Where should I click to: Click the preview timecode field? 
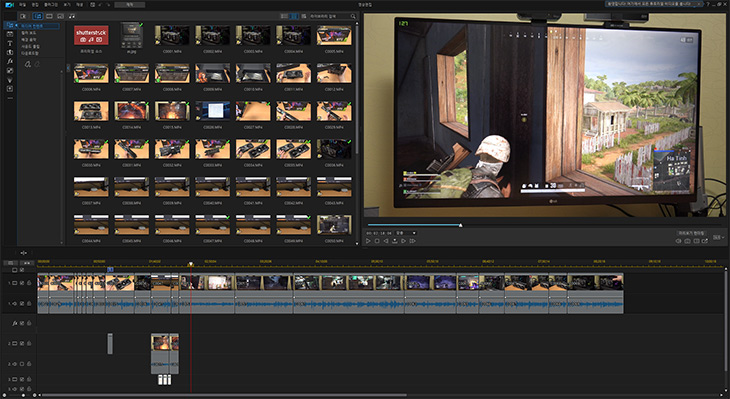pyautogui.click(x=379, y=233)
